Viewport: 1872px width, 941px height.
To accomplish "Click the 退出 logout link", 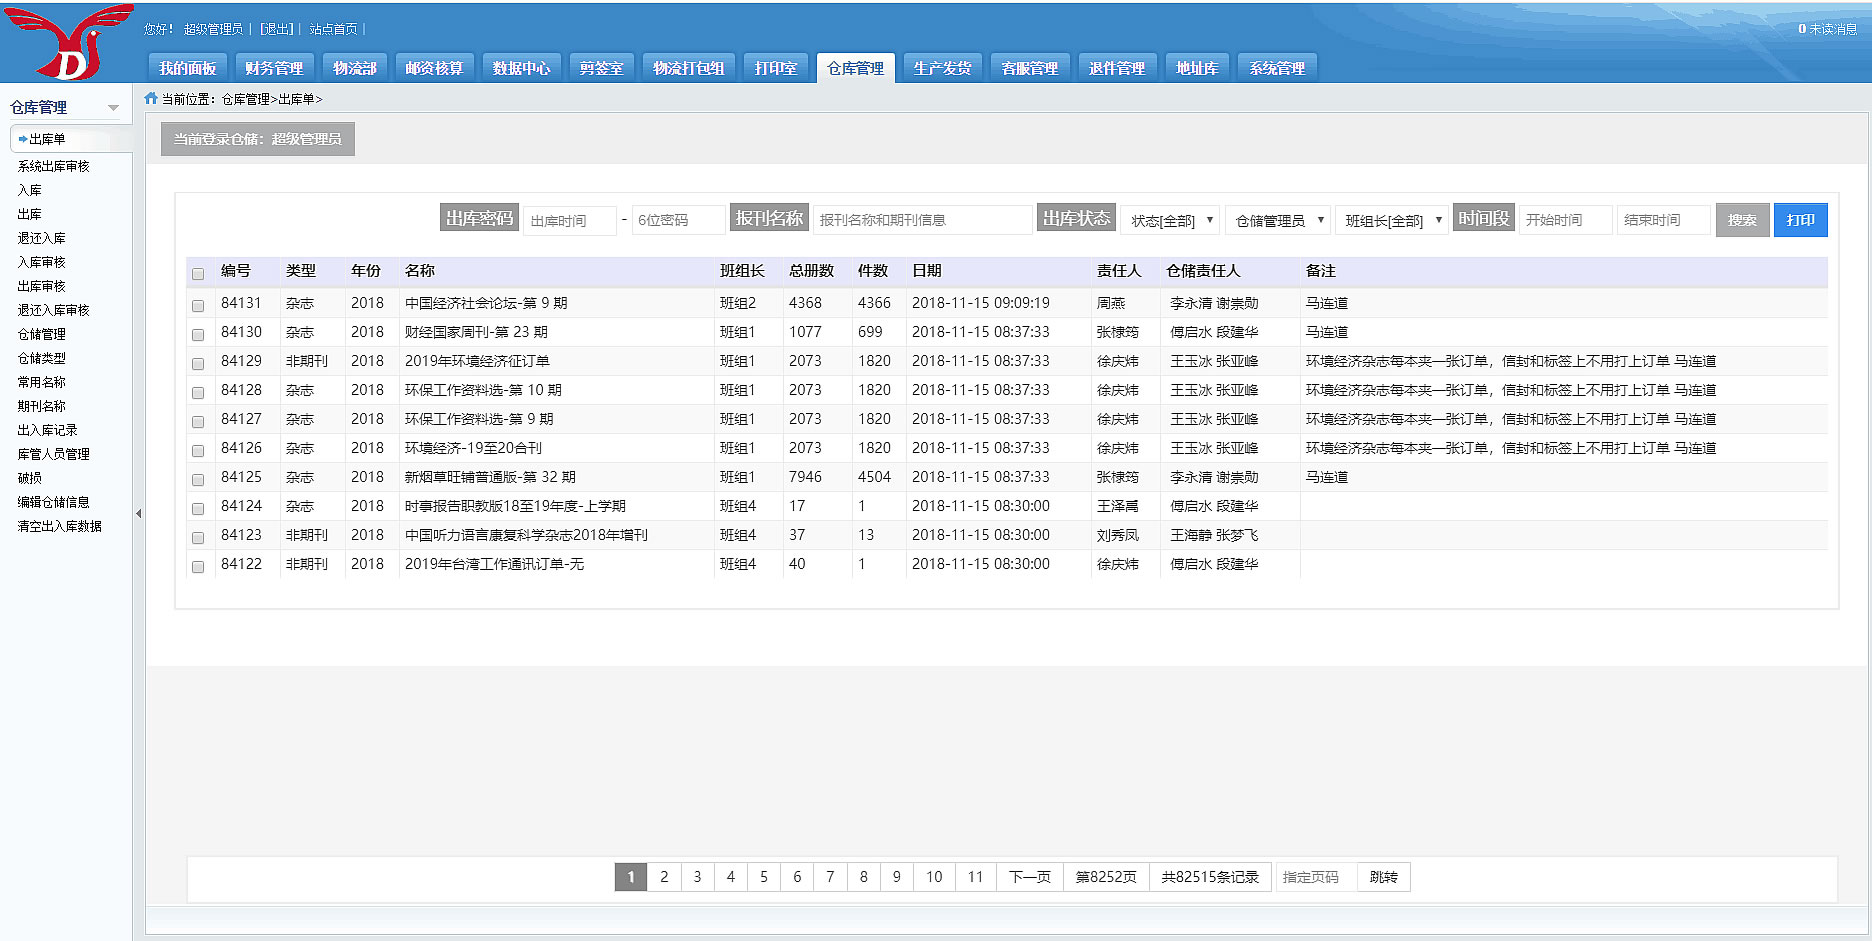I will pos(277,29).
